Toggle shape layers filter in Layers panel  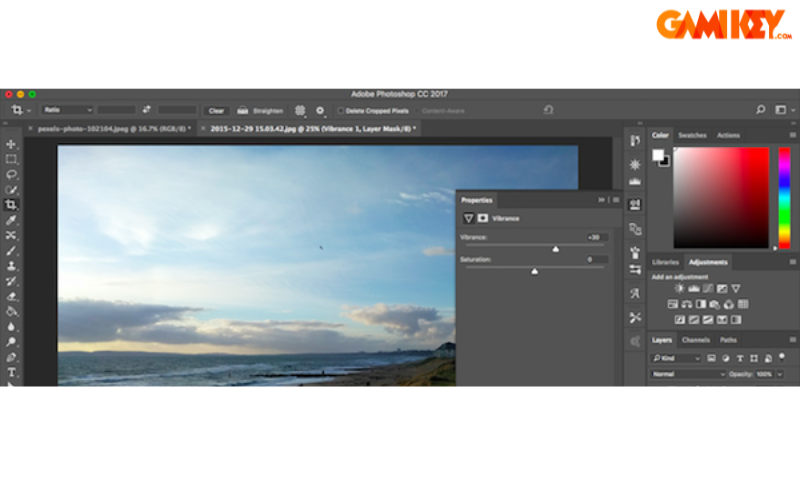(x=754, y=358)
